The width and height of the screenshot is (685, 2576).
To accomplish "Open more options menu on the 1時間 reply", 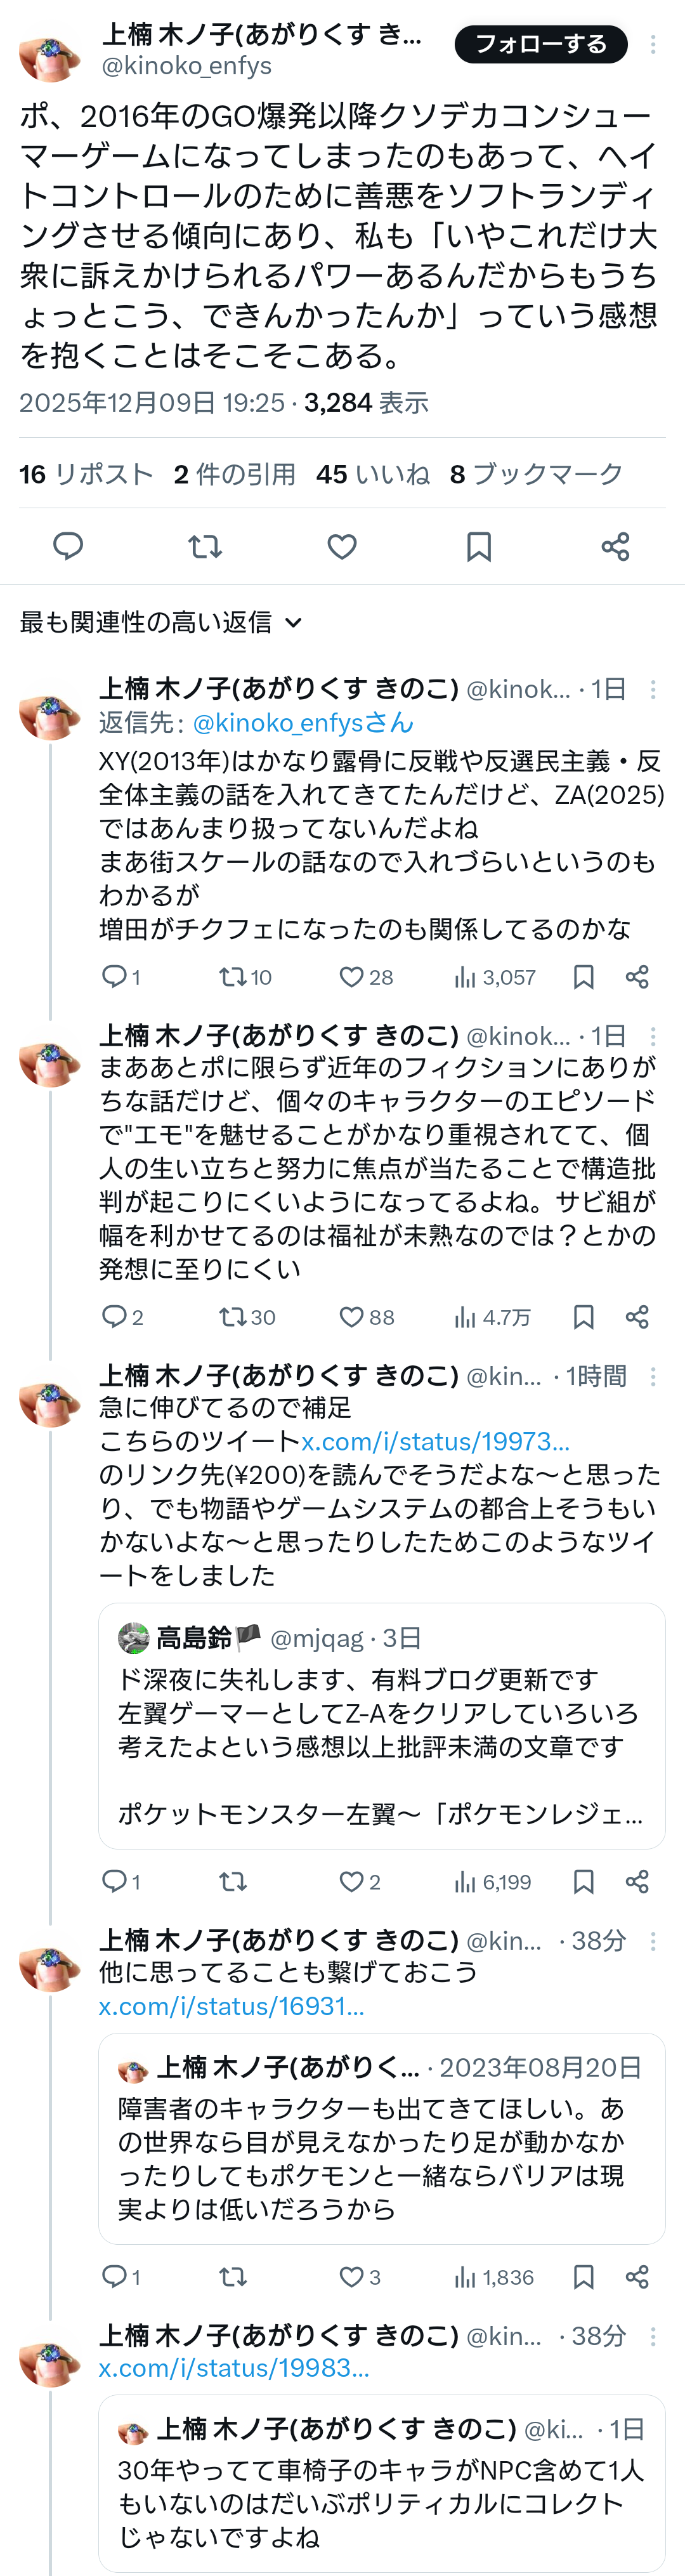I will click(x=653, y=1377).
